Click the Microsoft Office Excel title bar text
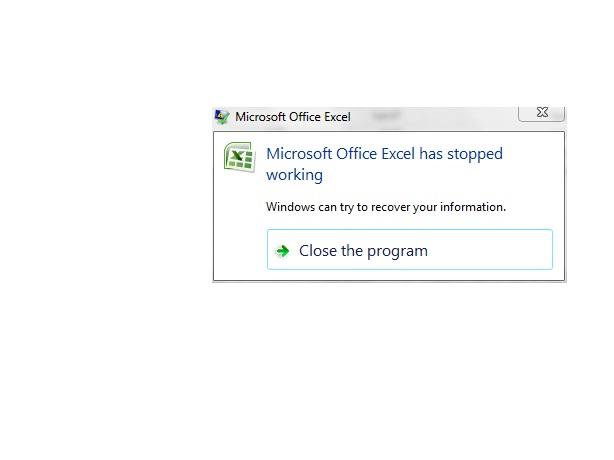Image resolution: width=614 pixels, height=460 pixels. click(293, 117)
